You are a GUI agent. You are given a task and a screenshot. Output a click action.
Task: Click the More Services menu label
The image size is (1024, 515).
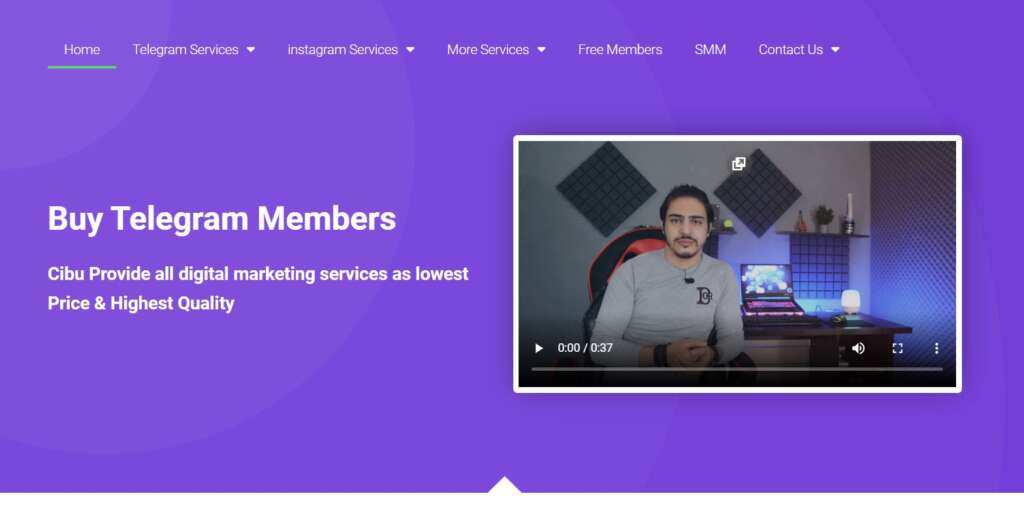coord(488,50)
